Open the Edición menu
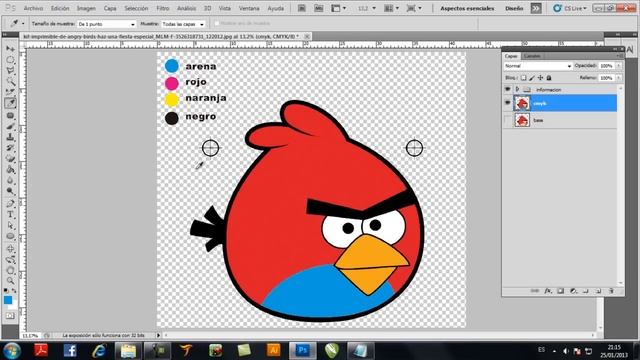The image size is (640, 360). (x=60, y=8)
